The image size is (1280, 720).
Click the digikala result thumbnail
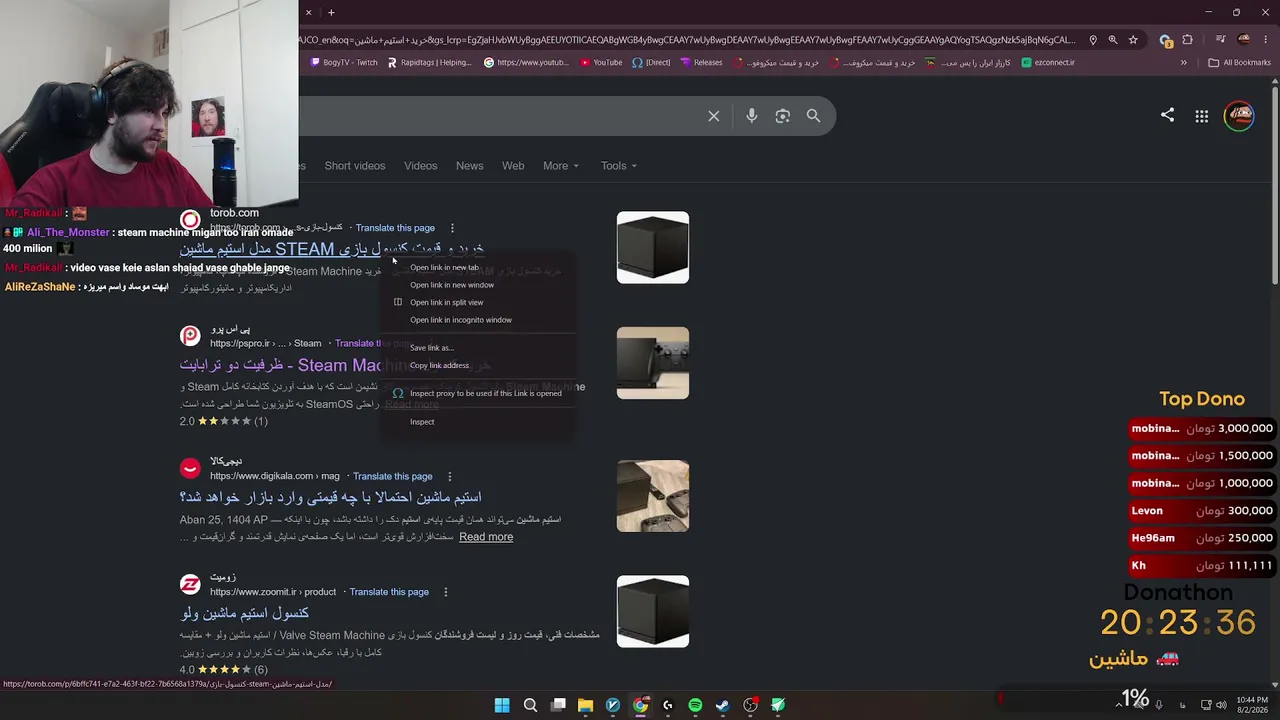click(653, 496)
